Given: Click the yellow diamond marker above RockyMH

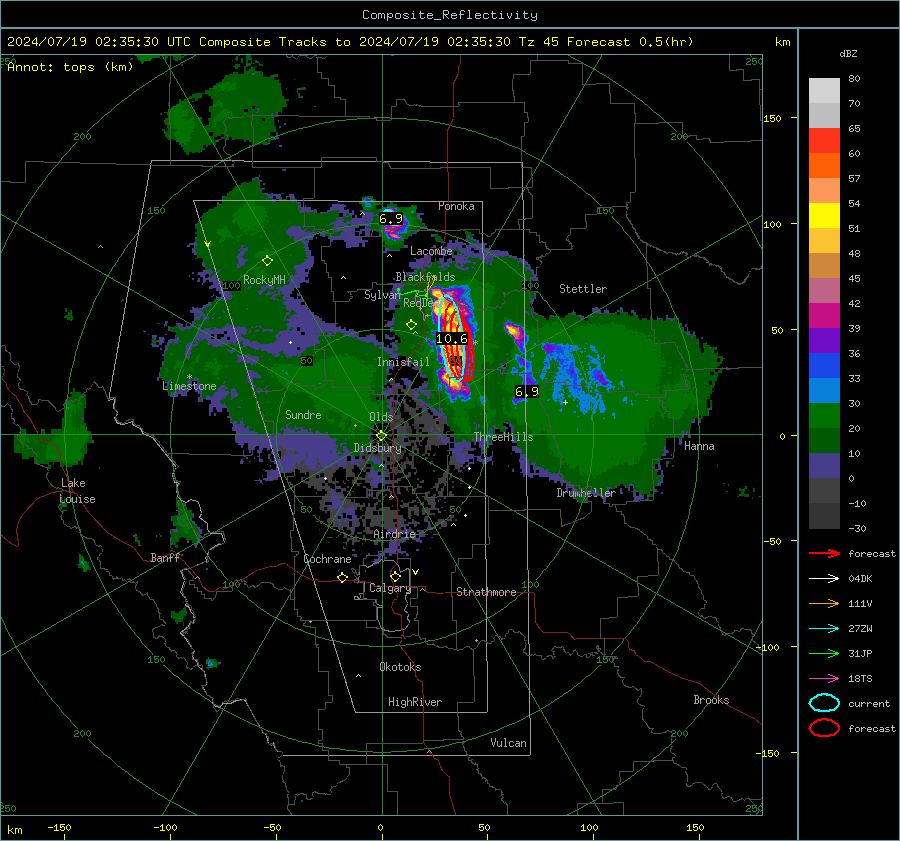Looking at the screenshot, I should [x=267, y=261].
